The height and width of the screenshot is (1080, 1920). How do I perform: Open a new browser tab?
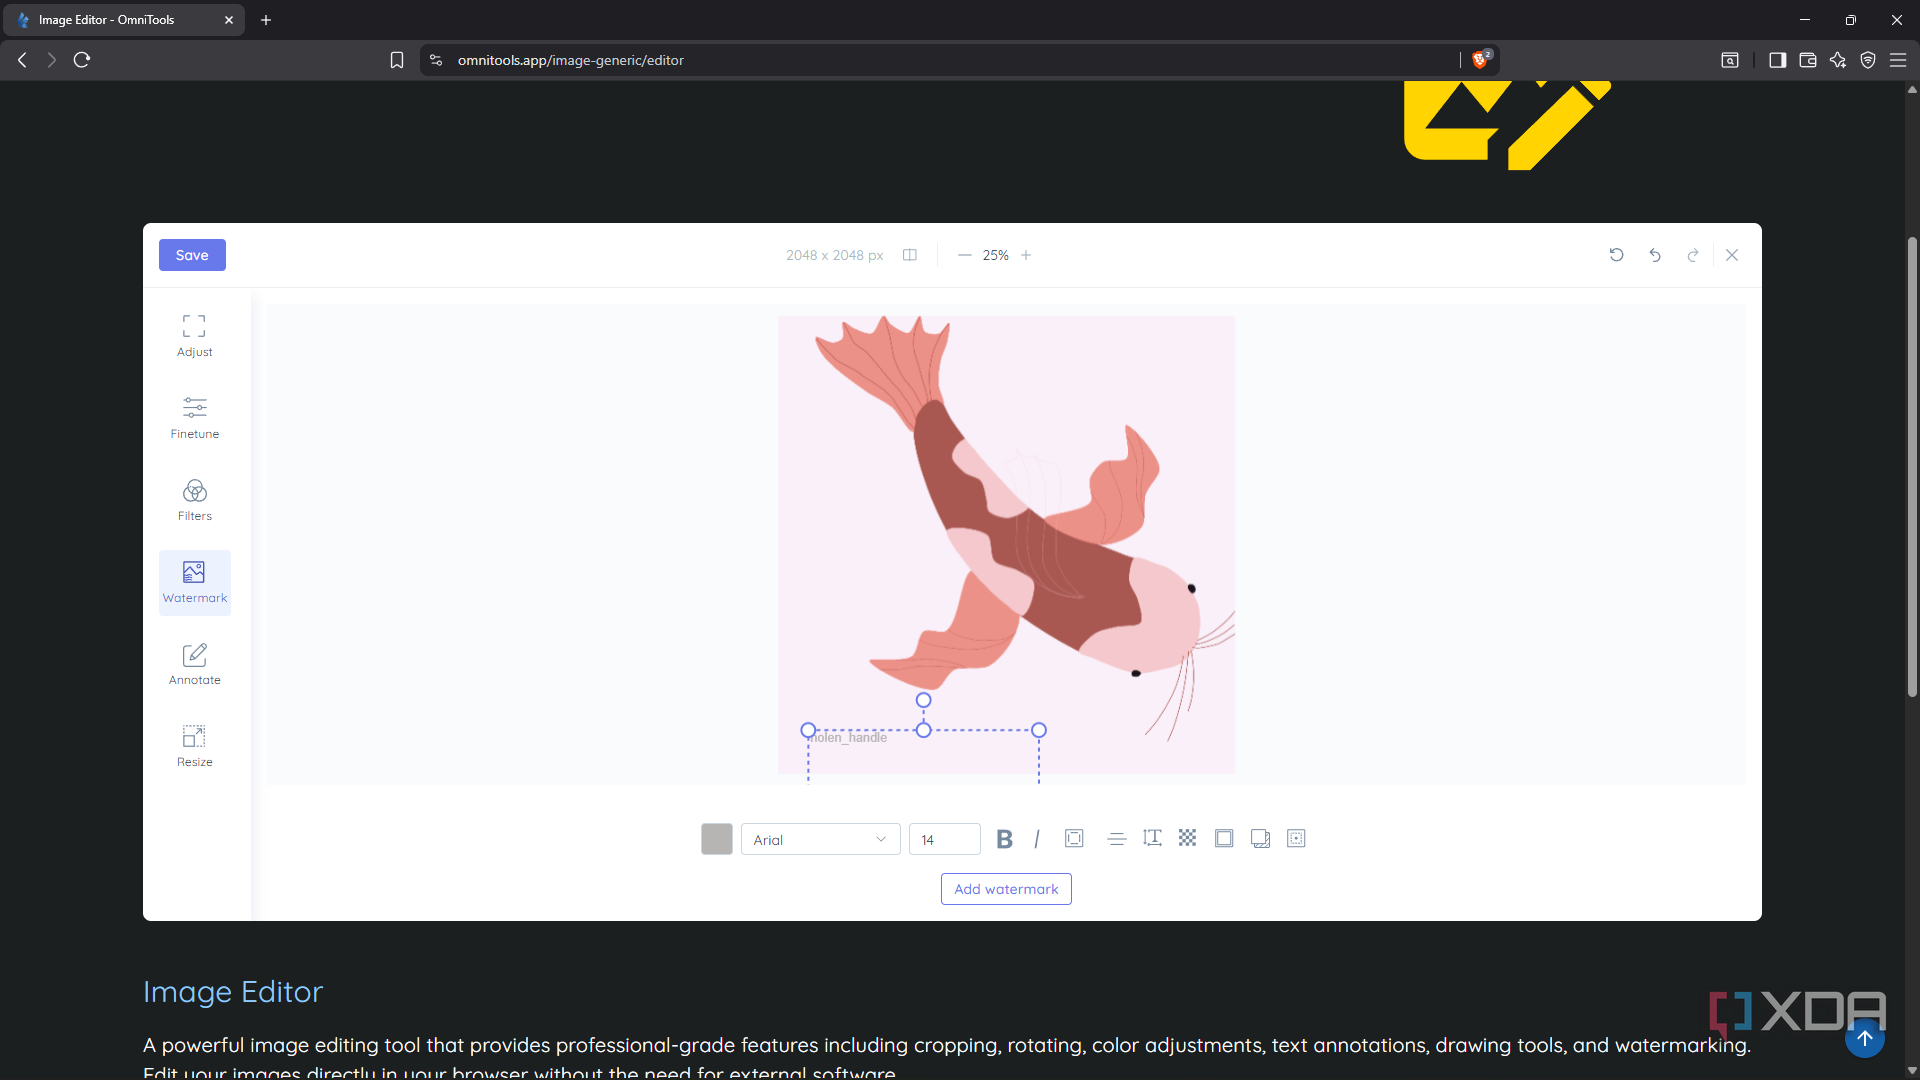coord(266,20)
